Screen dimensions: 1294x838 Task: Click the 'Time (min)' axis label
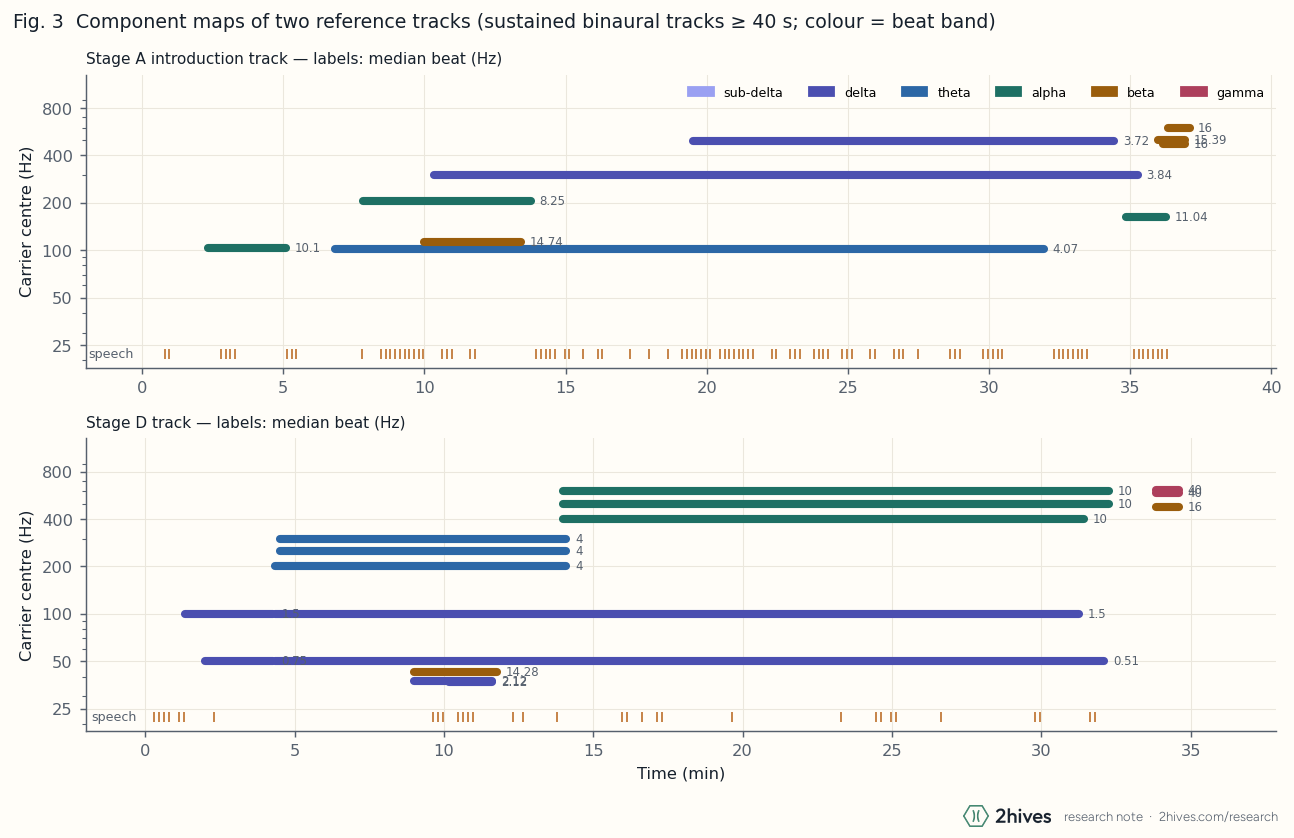point(681,774)
